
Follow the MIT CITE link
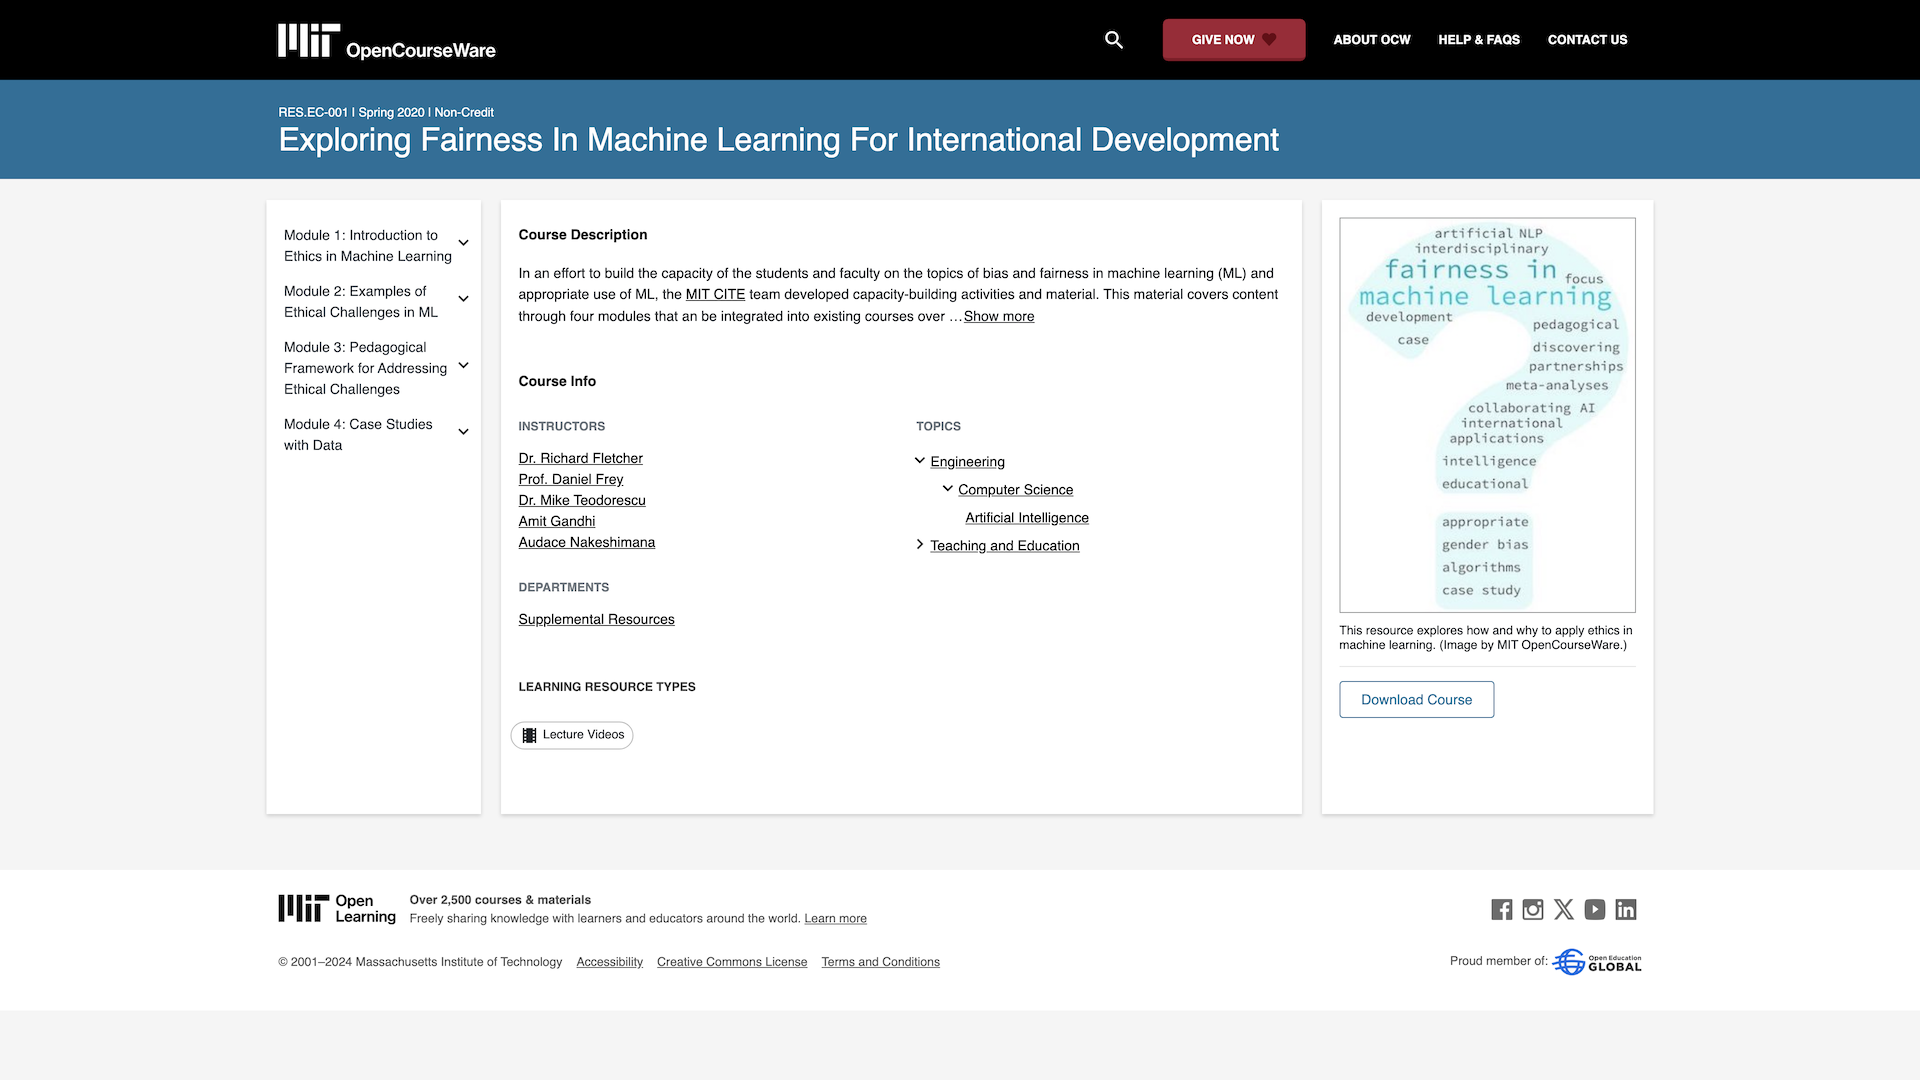coord(715,294)
